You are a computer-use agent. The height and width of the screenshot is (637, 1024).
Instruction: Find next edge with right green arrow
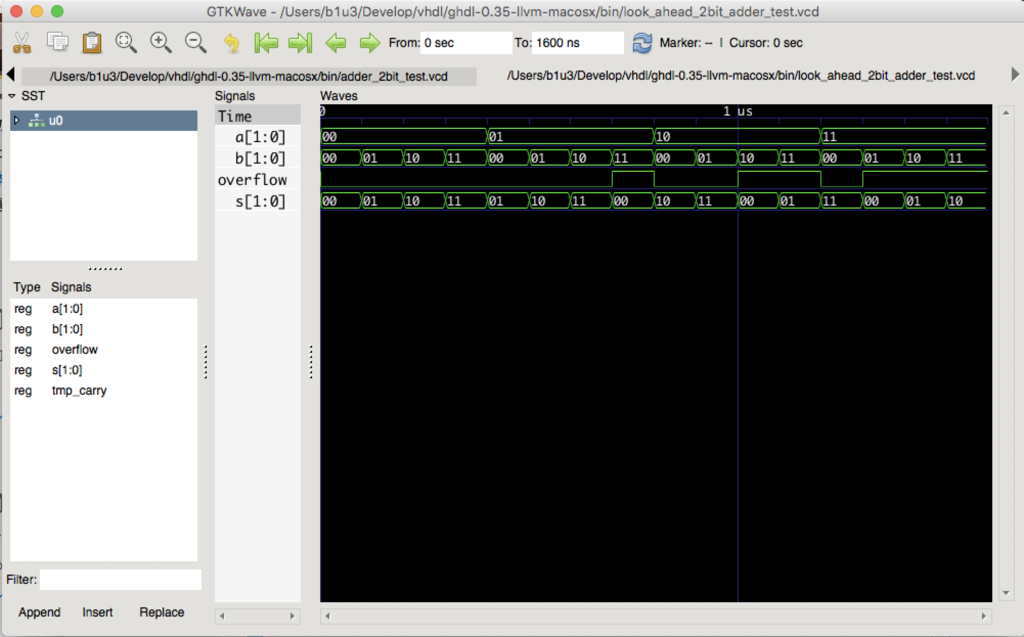[370, 43]
